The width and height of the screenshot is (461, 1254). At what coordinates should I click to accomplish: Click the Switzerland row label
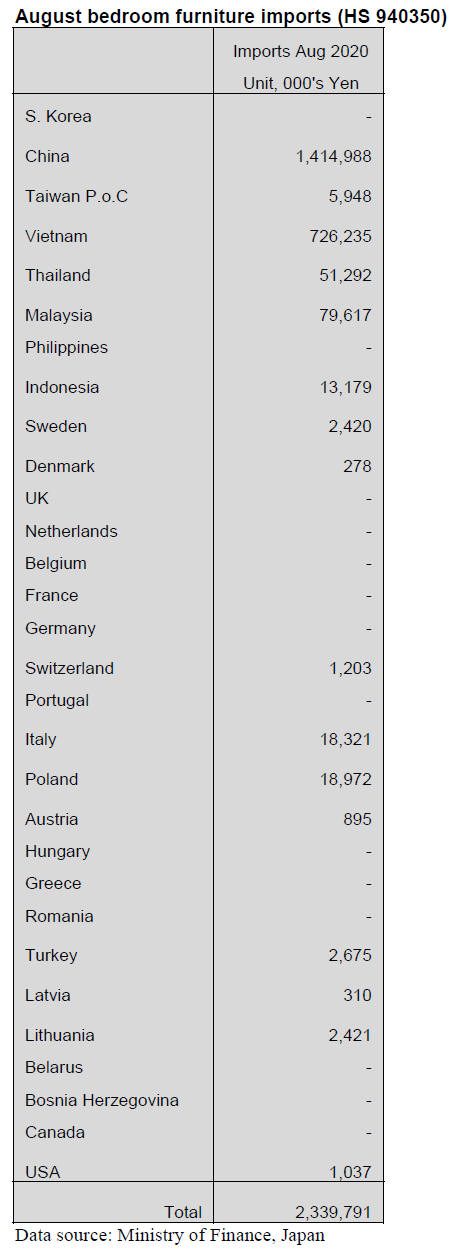click(69, 669)
